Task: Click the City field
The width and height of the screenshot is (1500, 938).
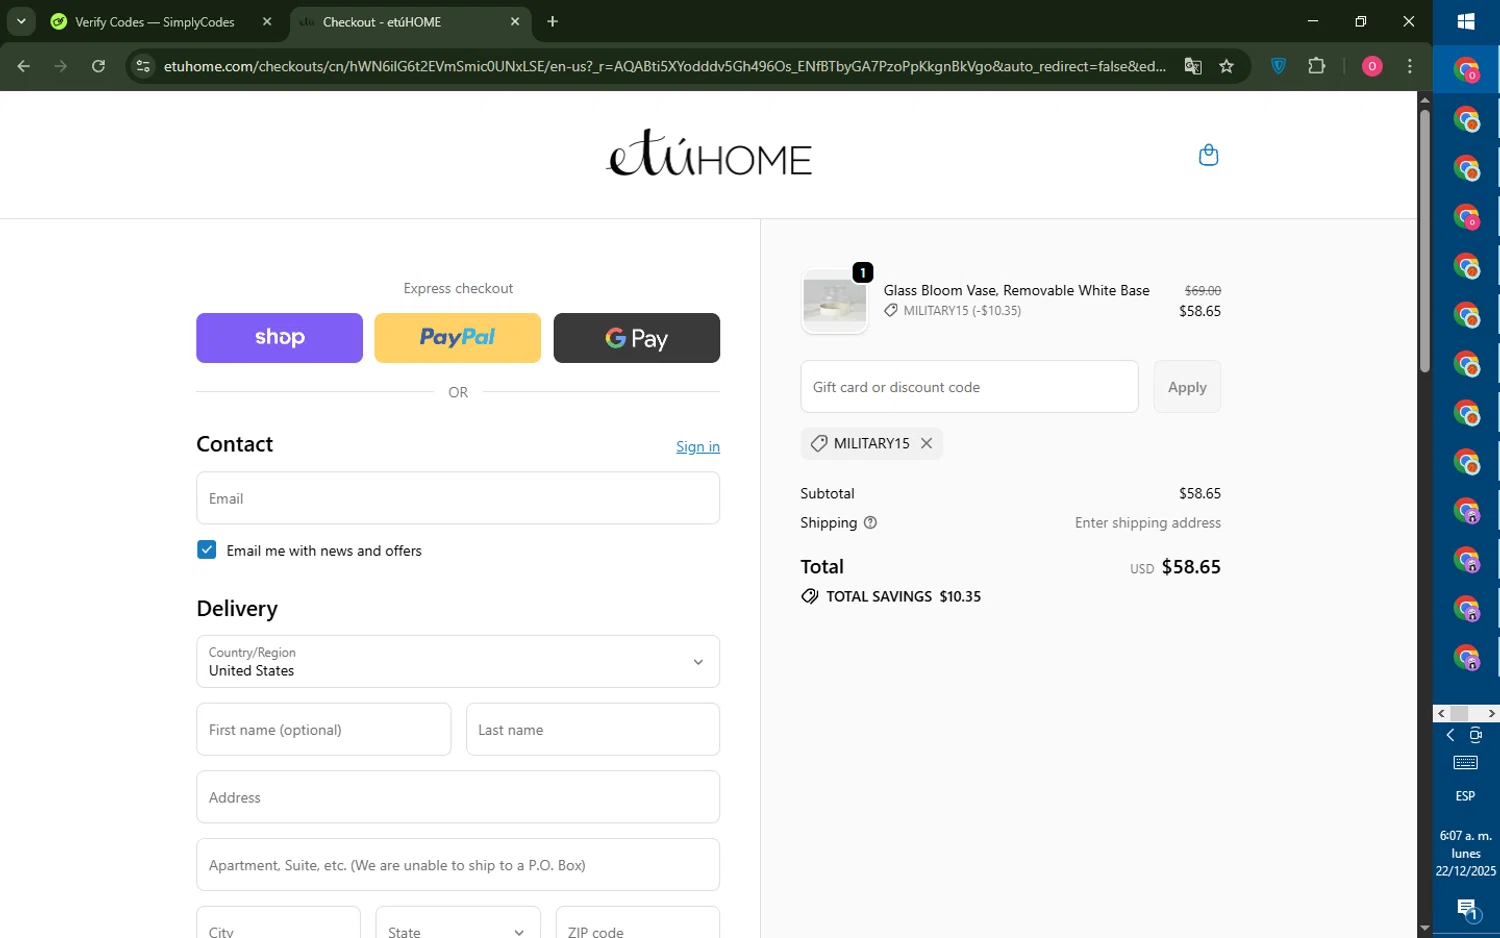Action: (278, 923)
